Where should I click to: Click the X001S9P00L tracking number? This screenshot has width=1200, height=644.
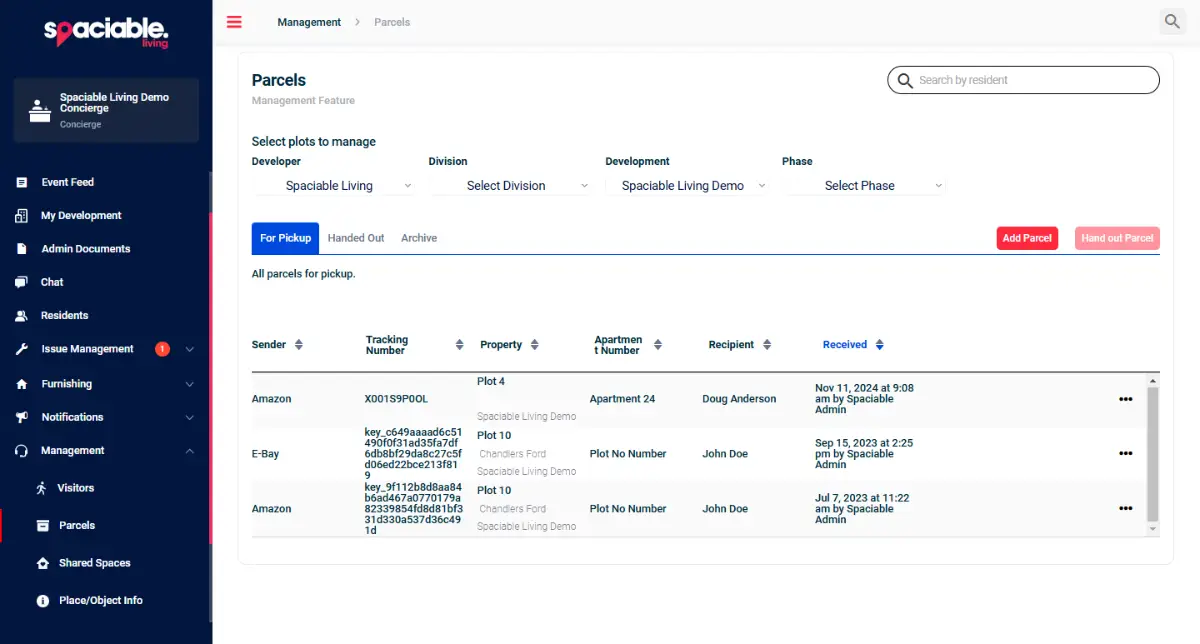click(x=396, y=399)
